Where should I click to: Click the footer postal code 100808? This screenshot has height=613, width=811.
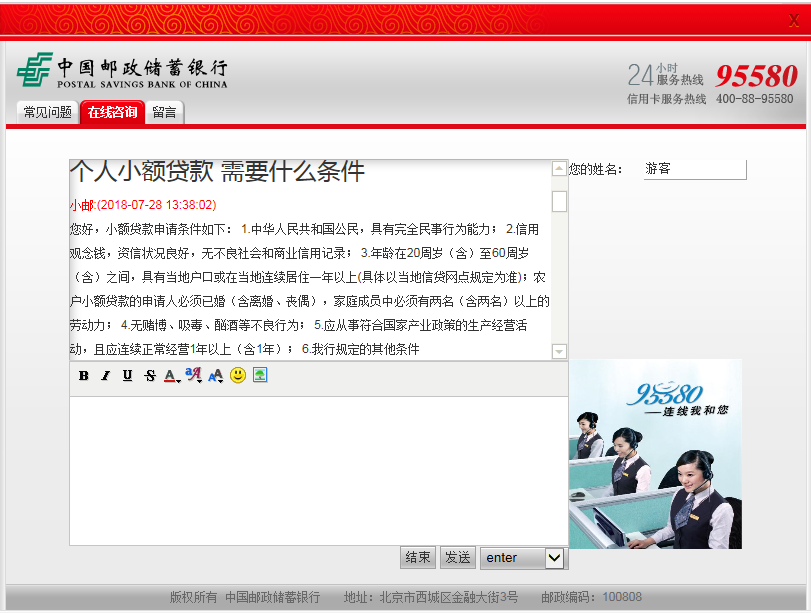pyautogui.click(x=622, y=597)
